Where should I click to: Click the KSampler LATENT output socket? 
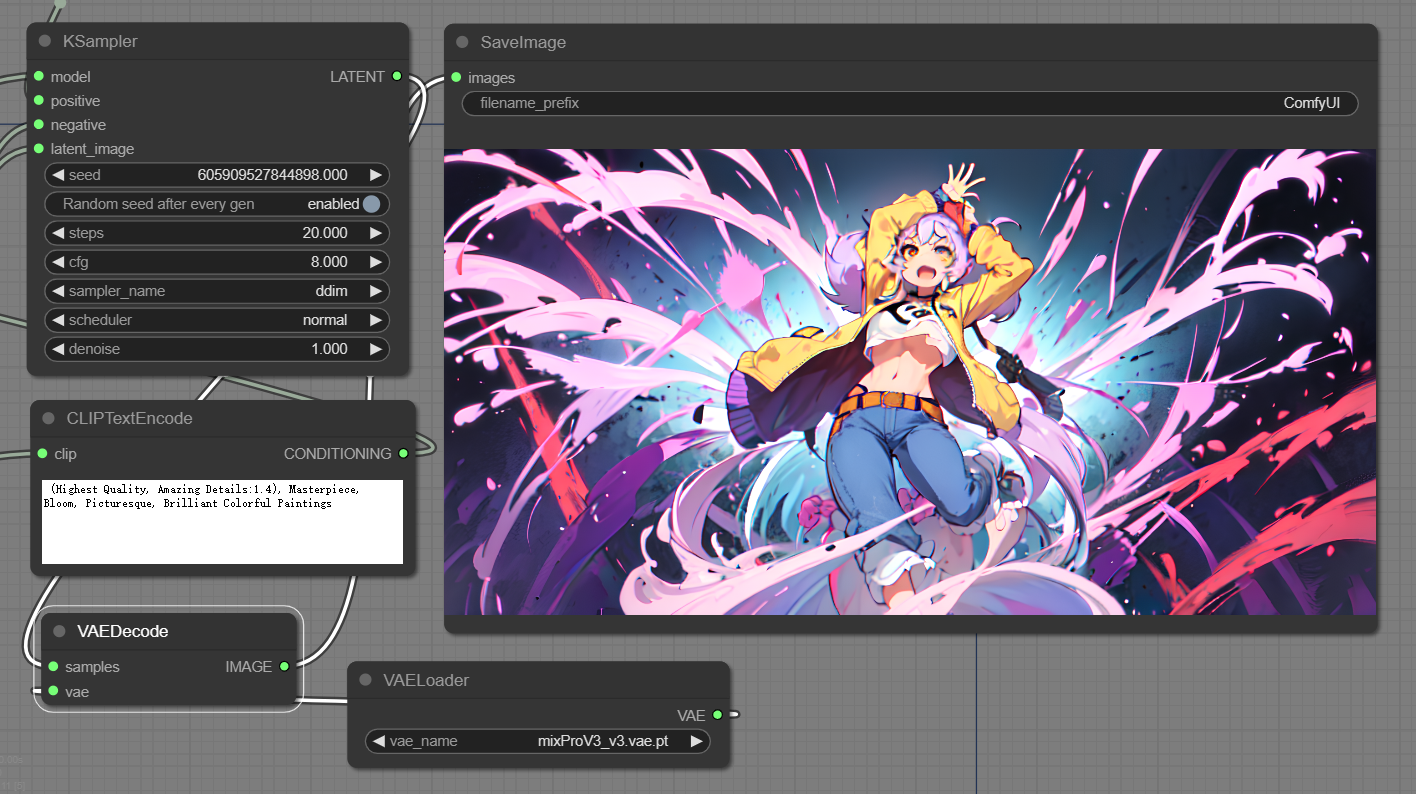pos(397,77)
